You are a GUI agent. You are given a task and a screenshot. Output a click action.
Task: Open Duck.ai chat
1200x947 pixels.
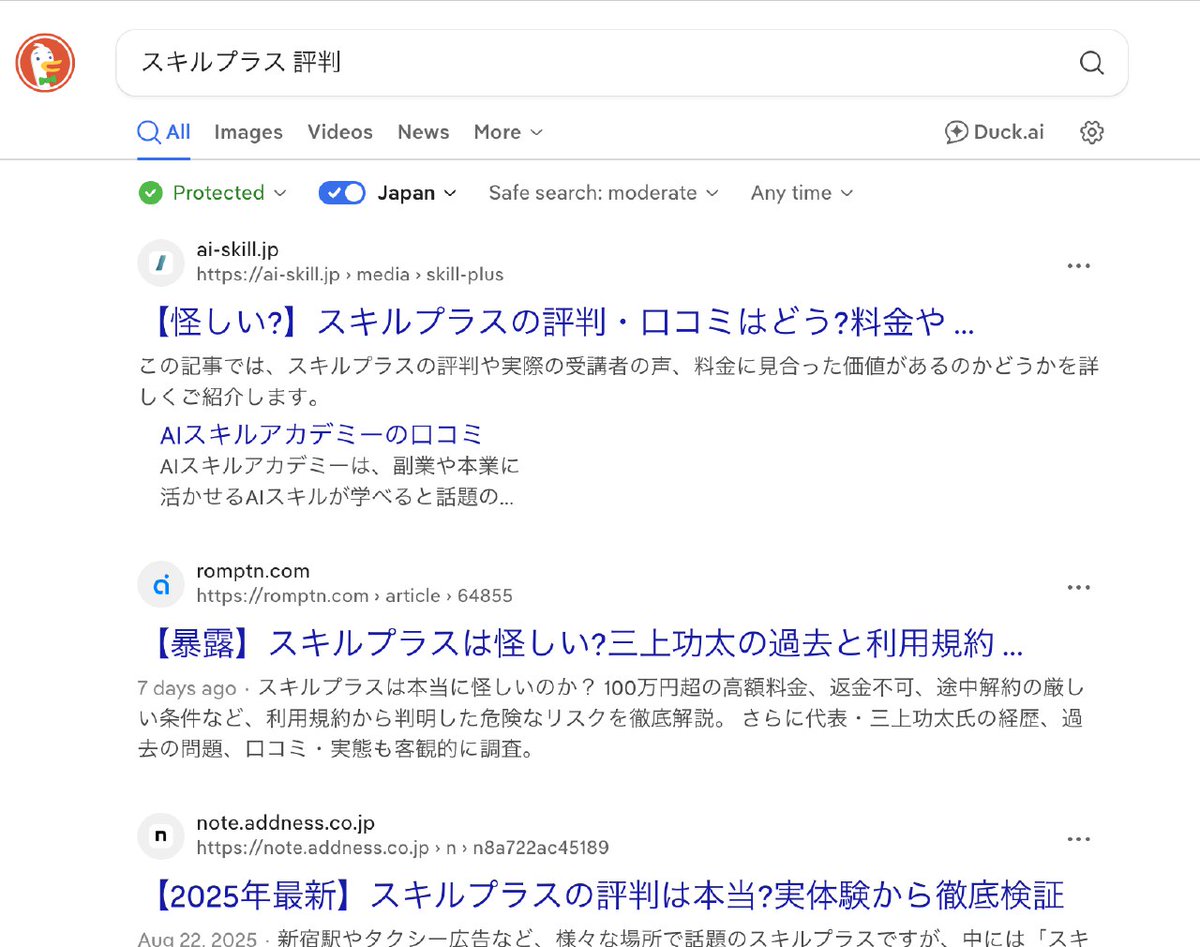pyautogui.click(x=994, y=131)
